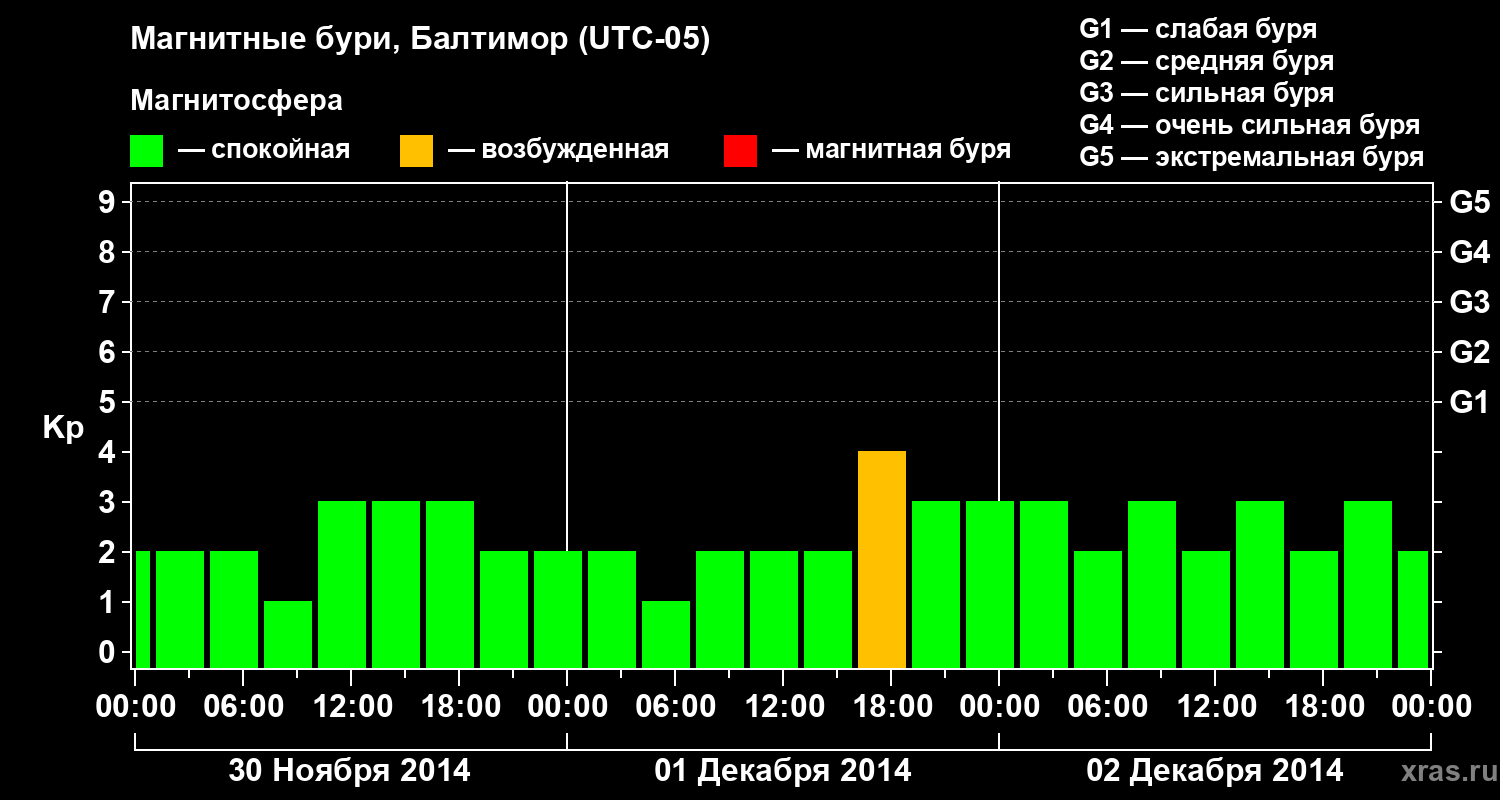This screenshot has height=800, width=1500.
Task: Click the 18:00 time label above 01 Декабря
Action: click(891, 707)
